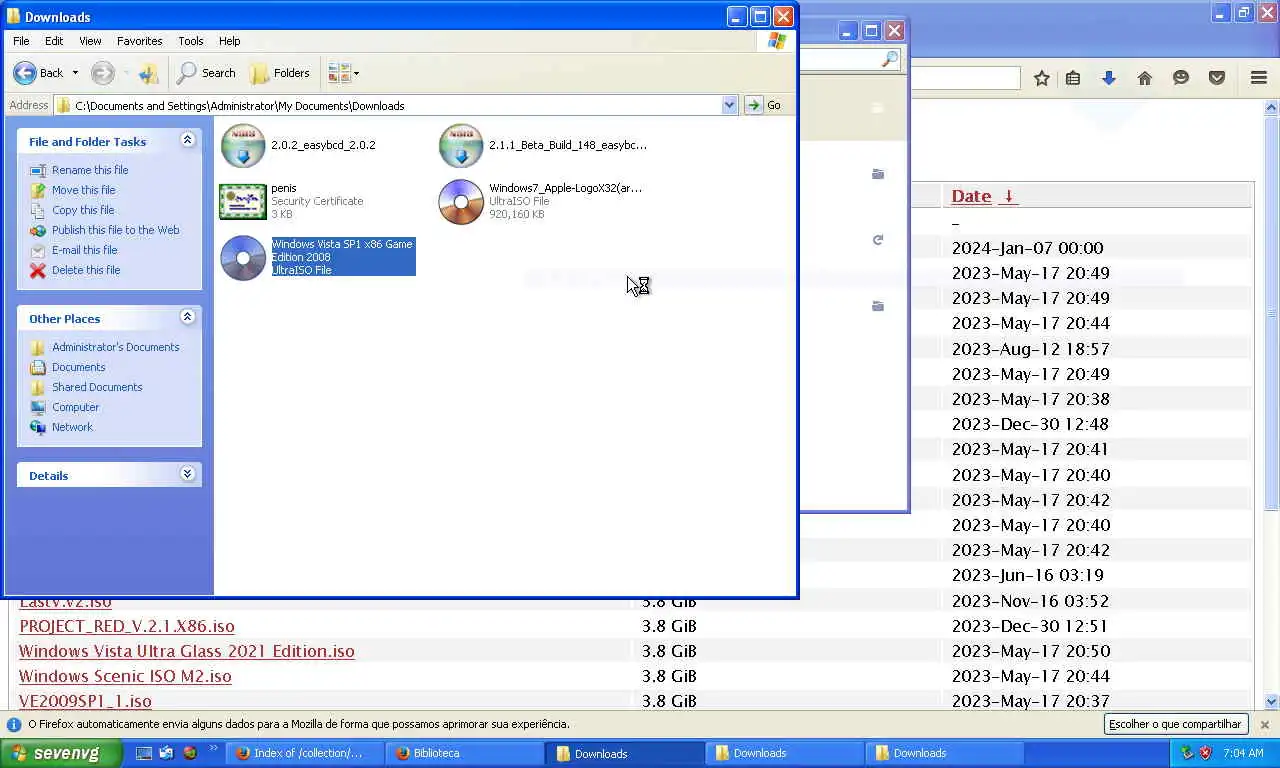
Task: Show Firefox bookmarks list icon
Action: [x=1073, y=78]
